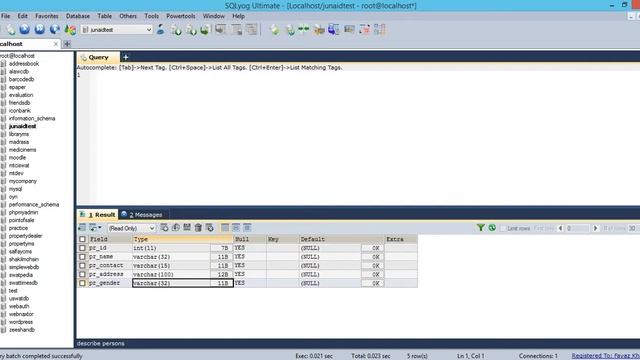Sort by the Default column header

click(341, 239)
